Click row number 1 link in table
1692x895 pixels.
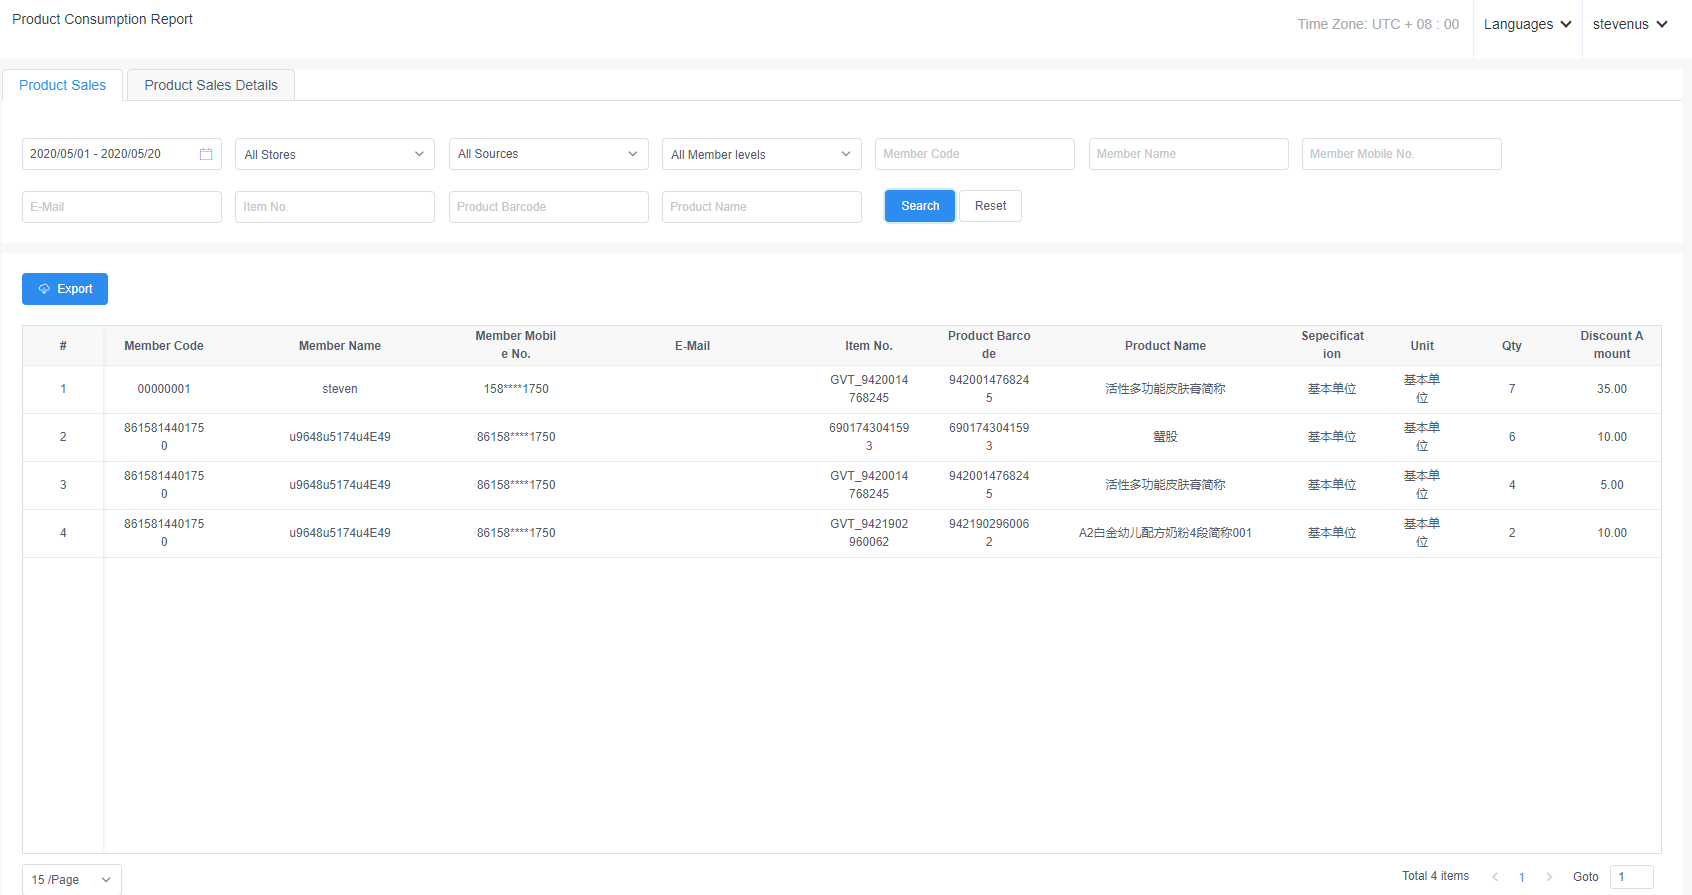pos(63,389)
